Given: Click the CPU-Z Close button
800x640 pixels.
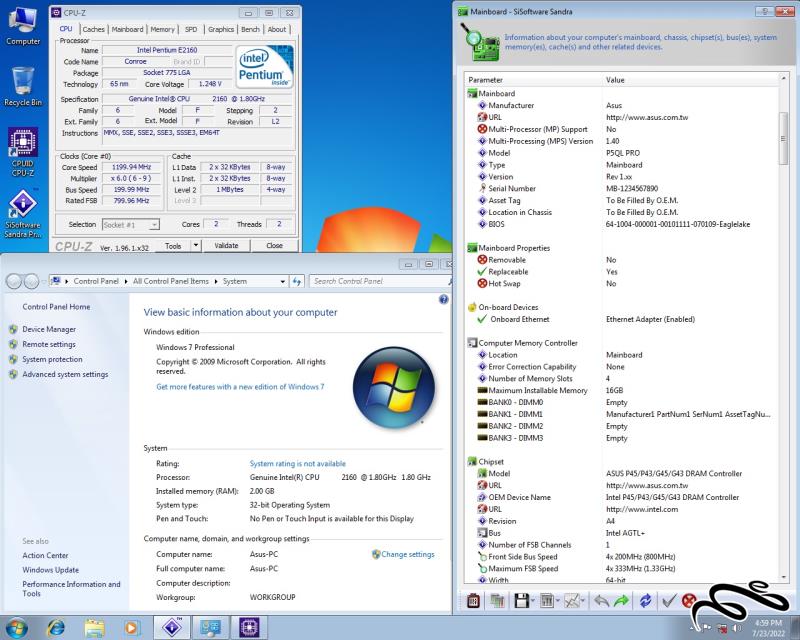Looking at the screenshot, I should [x=274, y=245].
